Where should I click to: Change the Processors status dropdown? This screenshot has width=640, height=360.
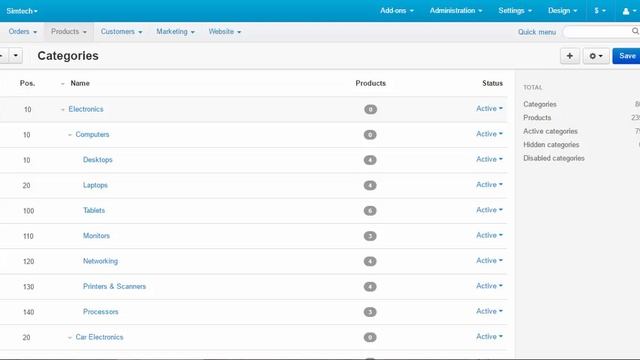click(x=489, y=311)
